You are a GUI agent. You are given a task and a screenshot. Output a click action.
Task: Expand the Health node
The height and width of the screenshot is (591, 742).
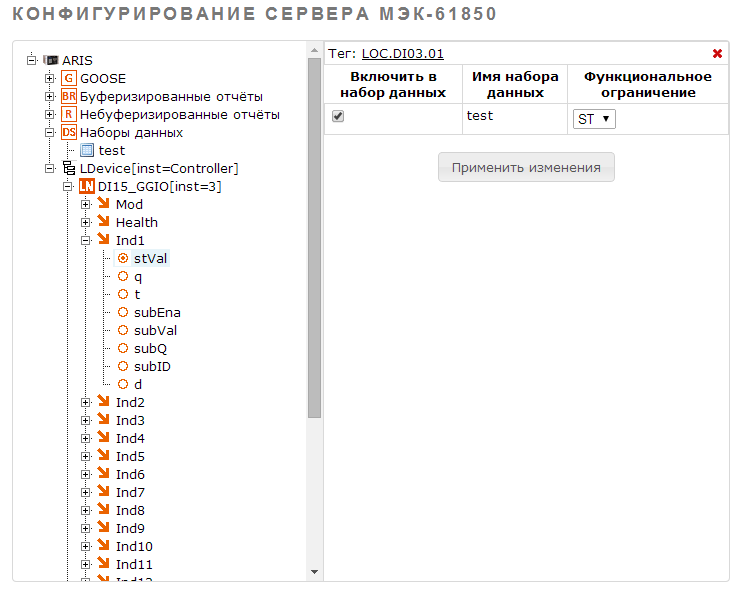tap(86, 222)
